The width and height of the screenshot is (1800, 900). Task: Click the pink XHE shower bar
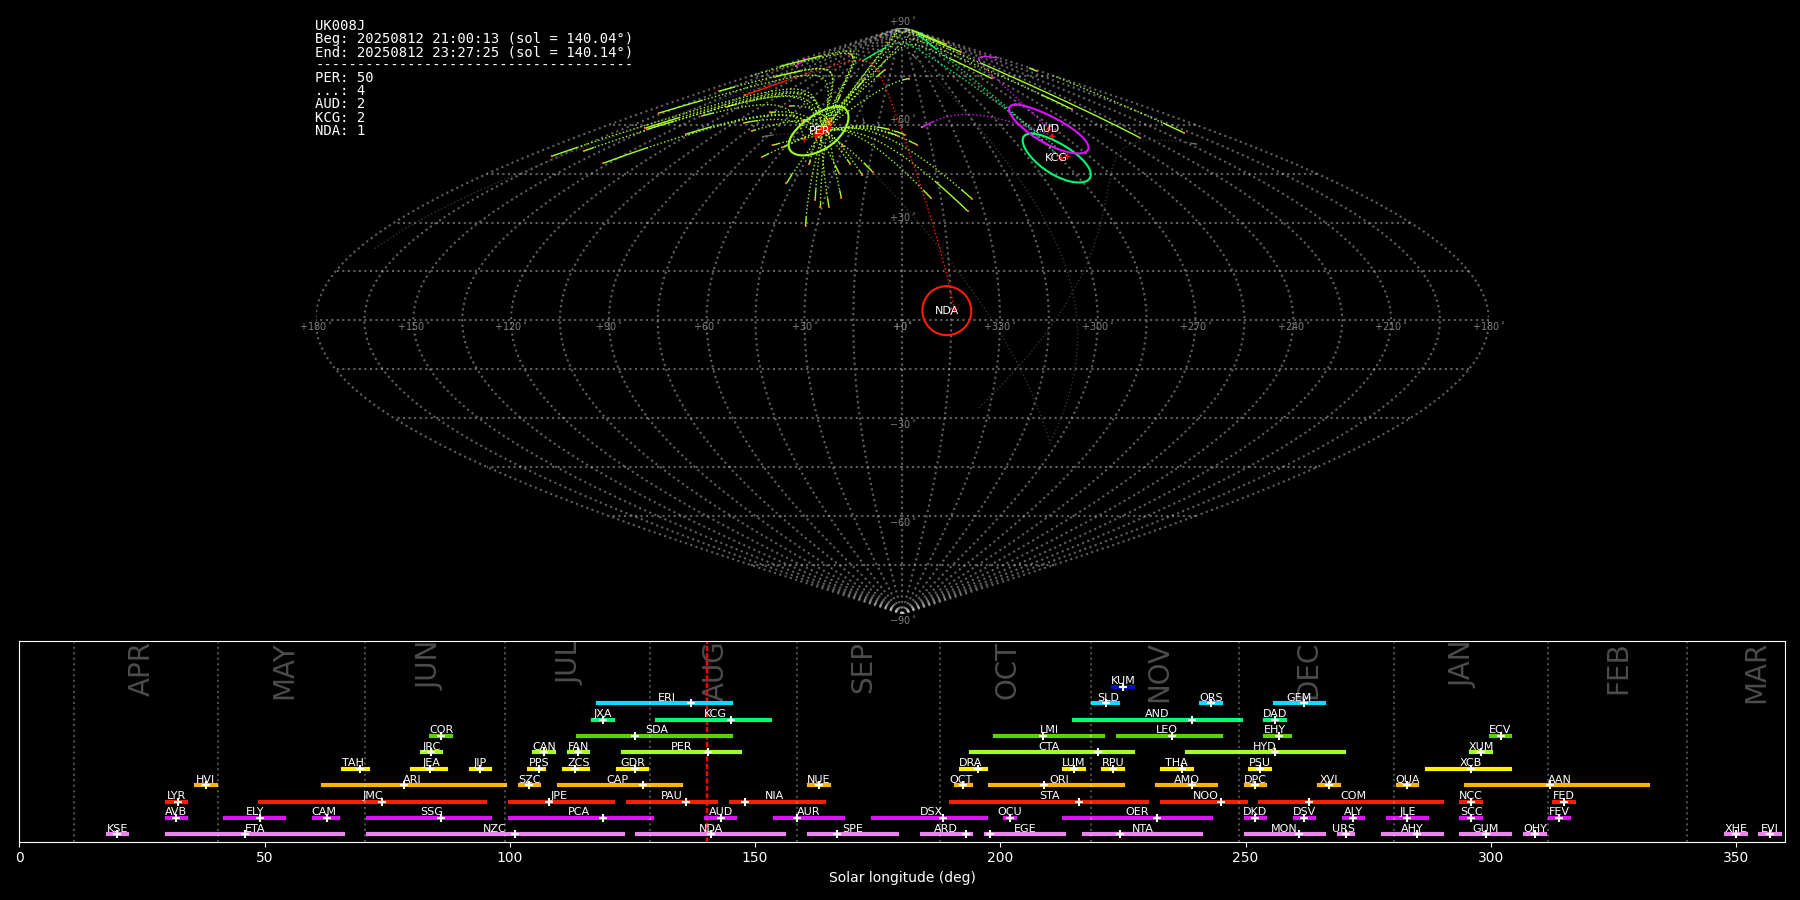(1736, 834)
